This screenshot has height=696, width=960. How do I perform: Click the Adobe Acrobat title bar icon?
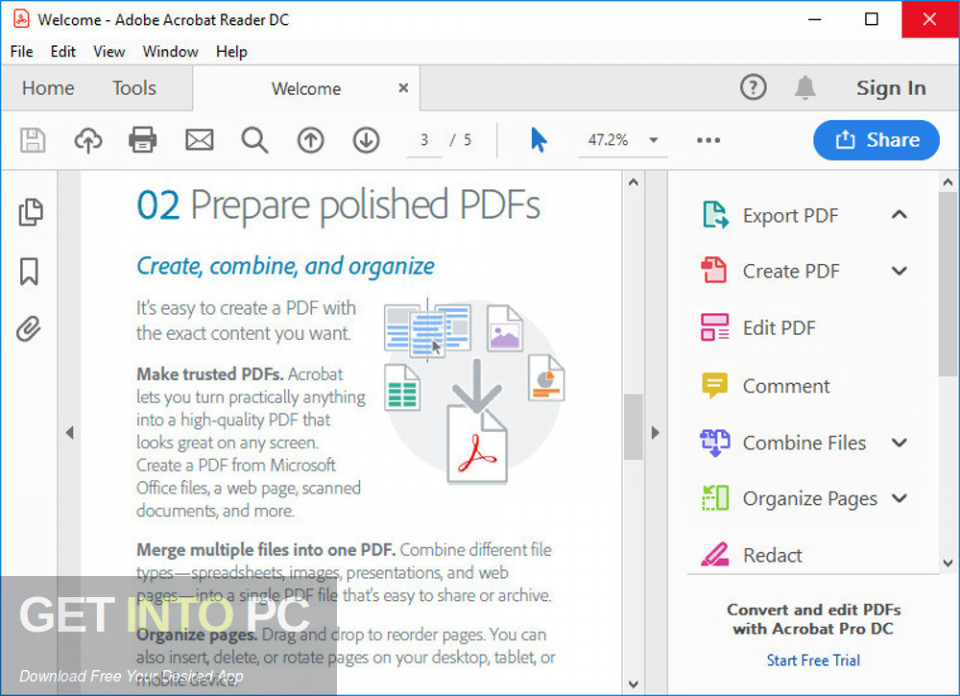coord(21,20)
